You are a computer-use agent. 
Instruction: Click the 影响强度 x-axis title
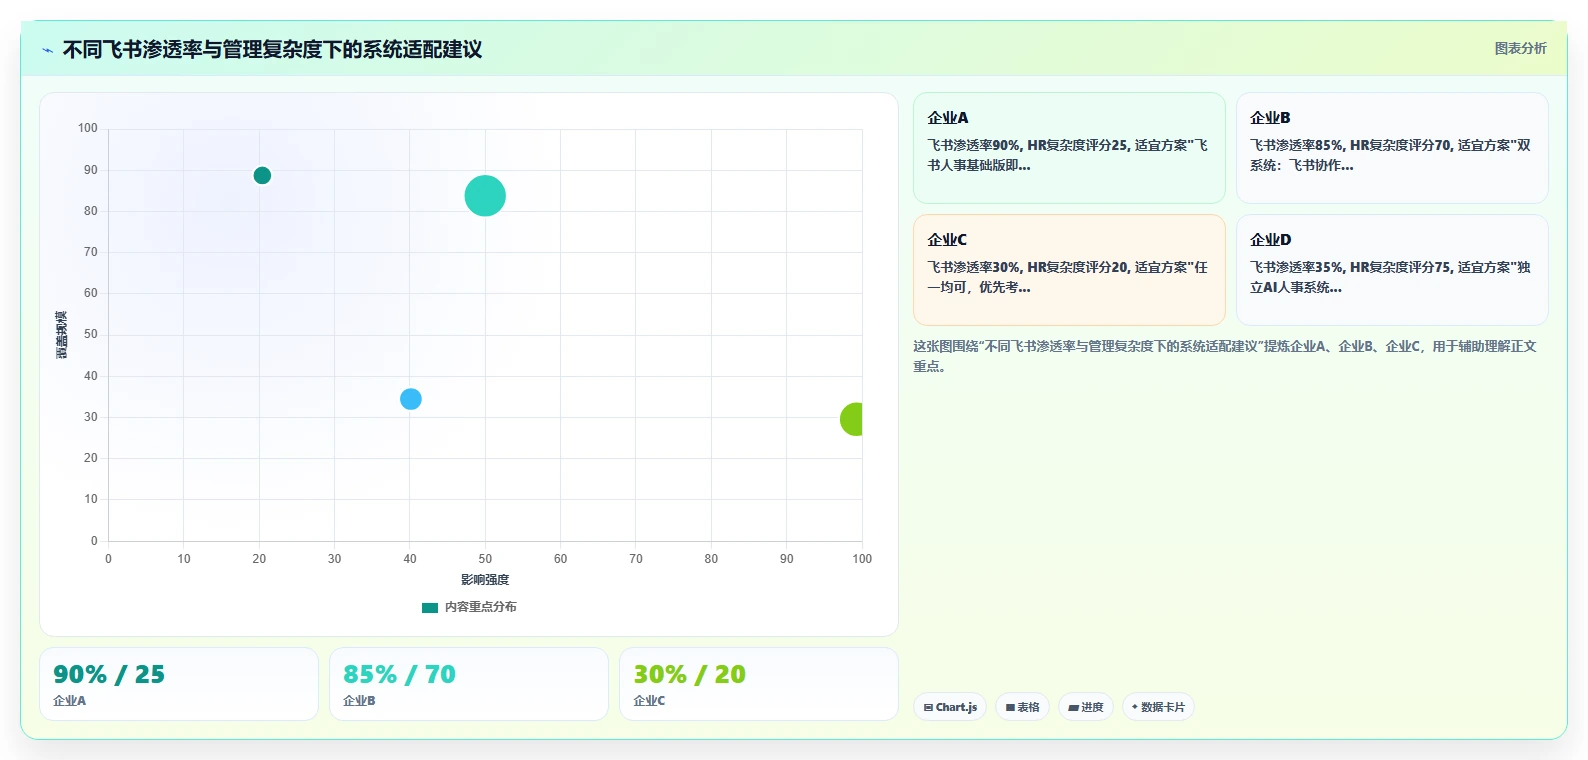click(x=485, y=580)
